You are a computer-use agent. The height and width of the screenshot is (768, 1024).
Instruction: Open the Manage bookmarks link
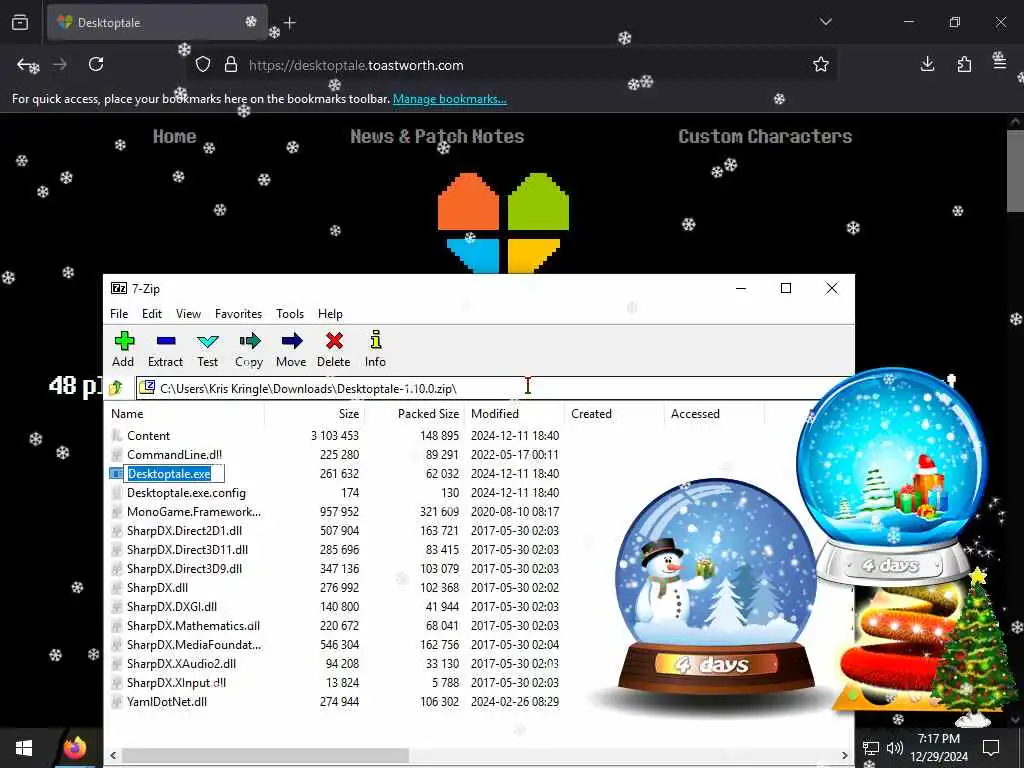tap(449, 99)
